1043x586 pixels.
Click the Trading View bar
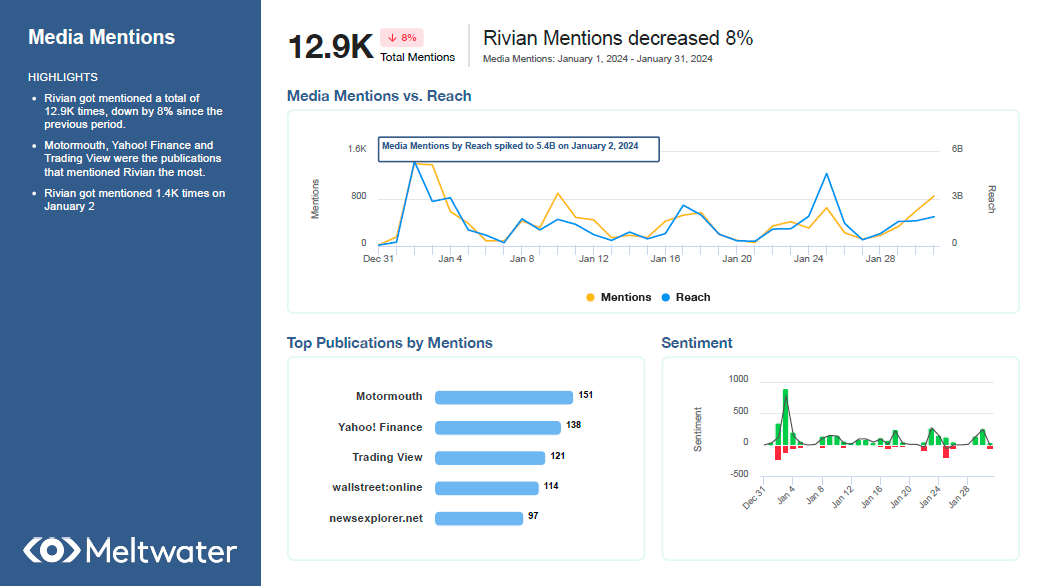(490, 458)
